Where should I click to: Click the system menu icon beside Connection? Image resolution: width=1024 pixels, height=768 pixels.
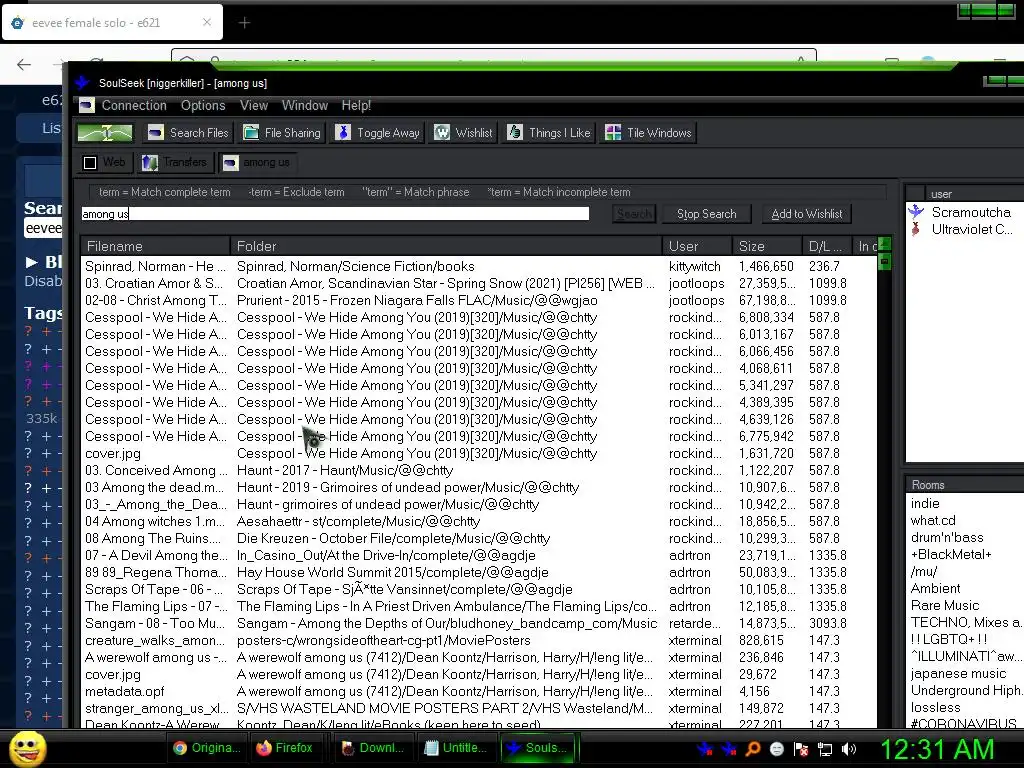[x=87, y=105]
